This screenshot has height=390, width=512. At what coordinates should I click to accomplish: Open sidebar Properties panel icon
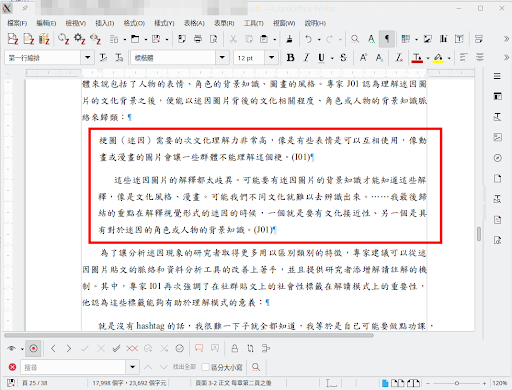pyautogui.click(x=497, y=96)
